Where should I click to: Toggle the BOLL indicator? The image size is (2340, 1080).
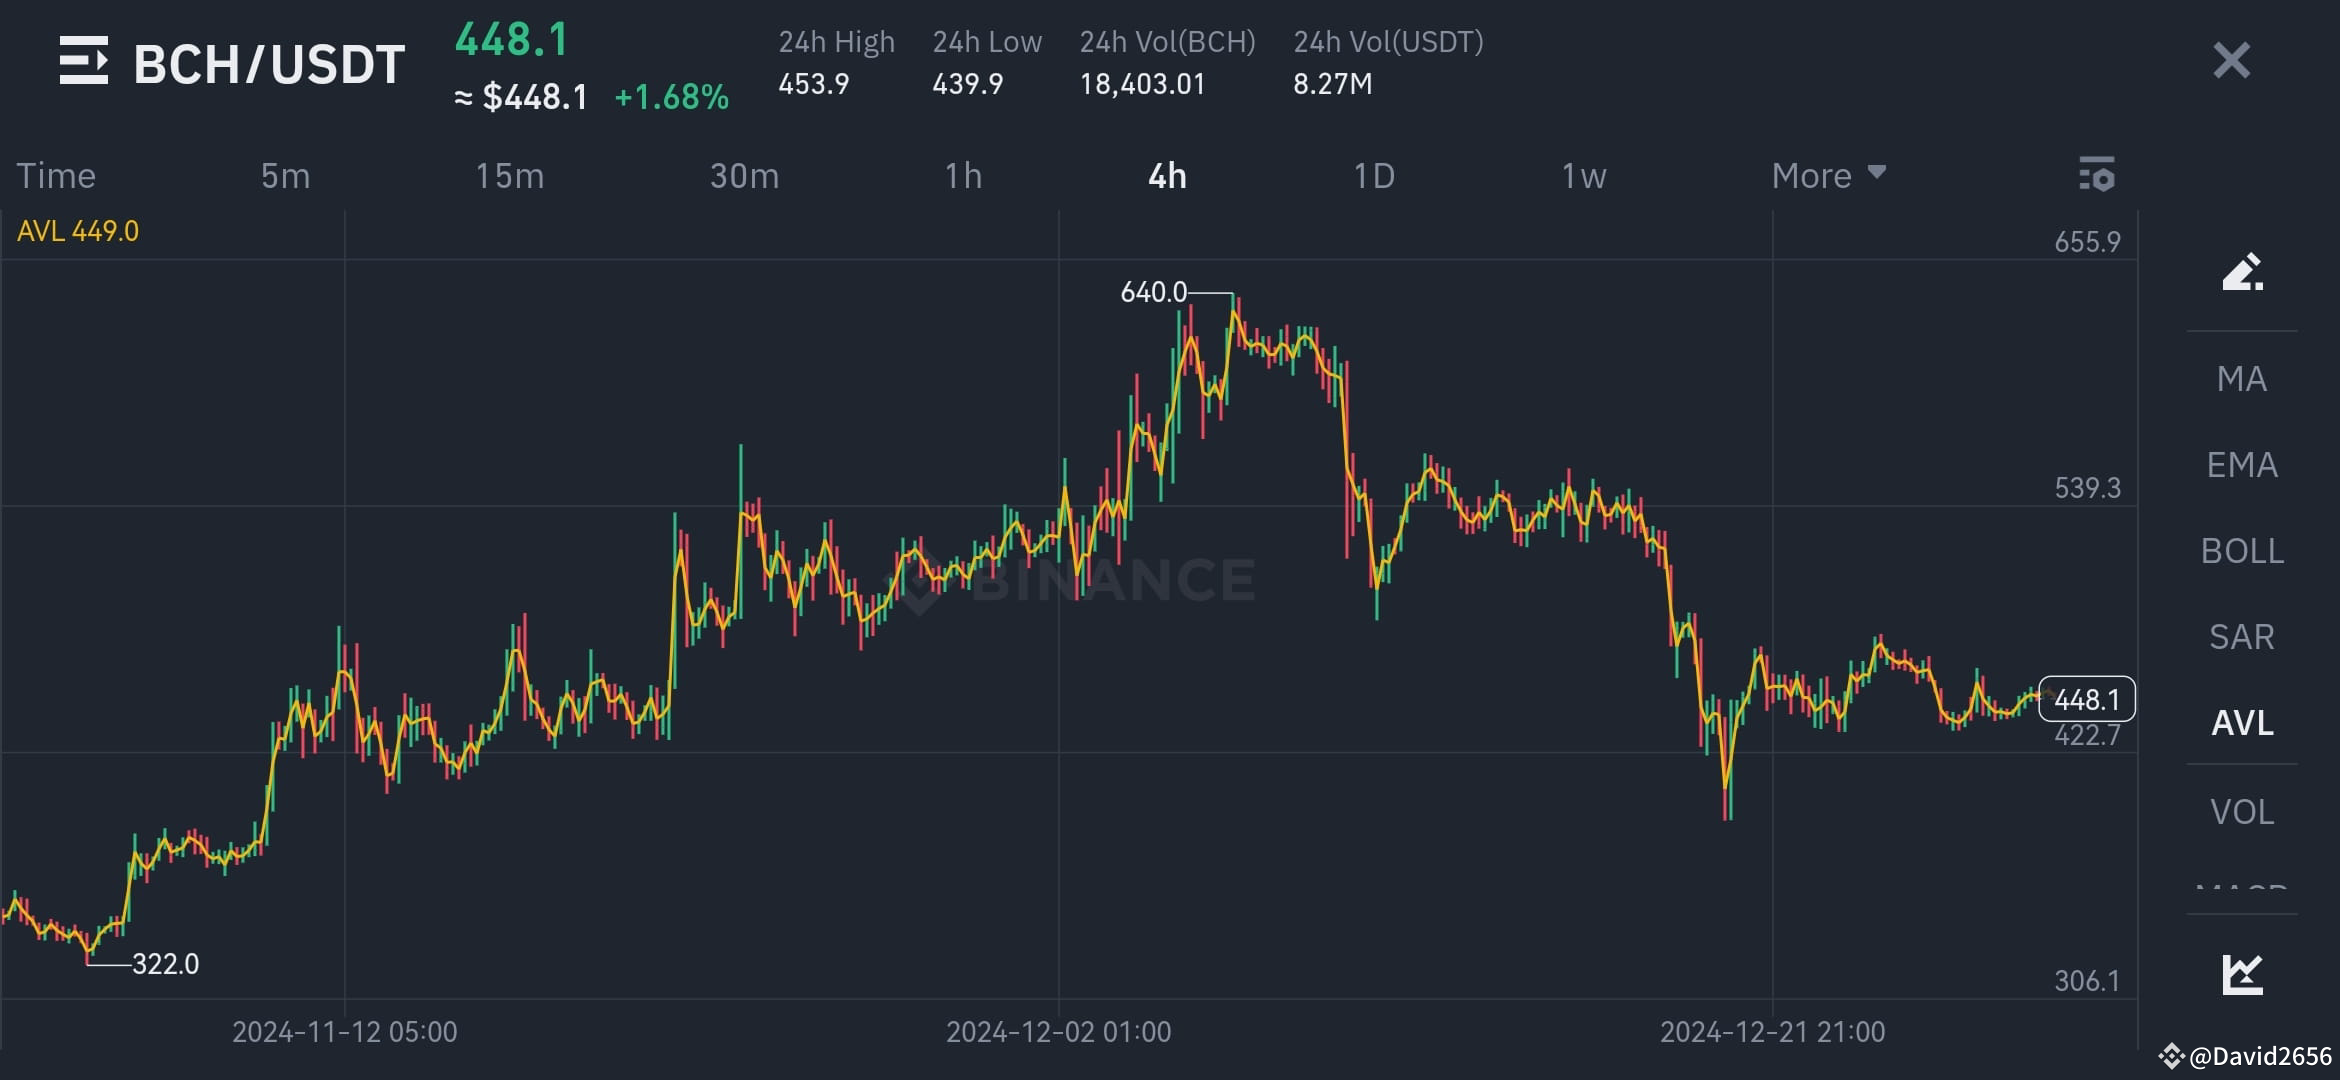pos(2241,551)
